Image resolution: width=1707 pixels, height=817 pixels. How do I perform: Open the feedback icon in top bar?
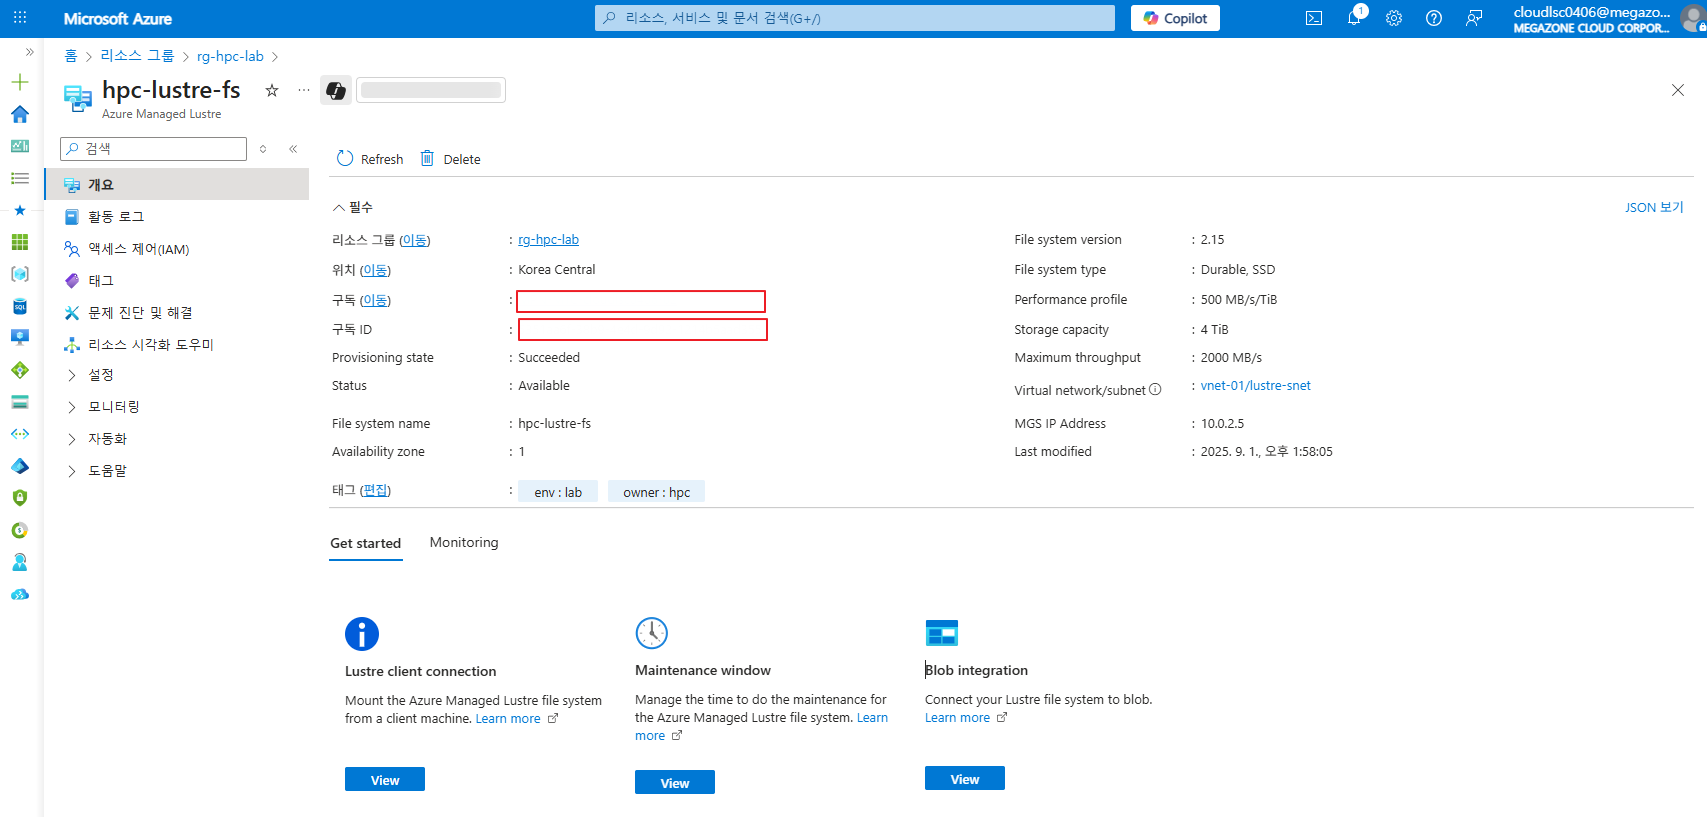1474,18
